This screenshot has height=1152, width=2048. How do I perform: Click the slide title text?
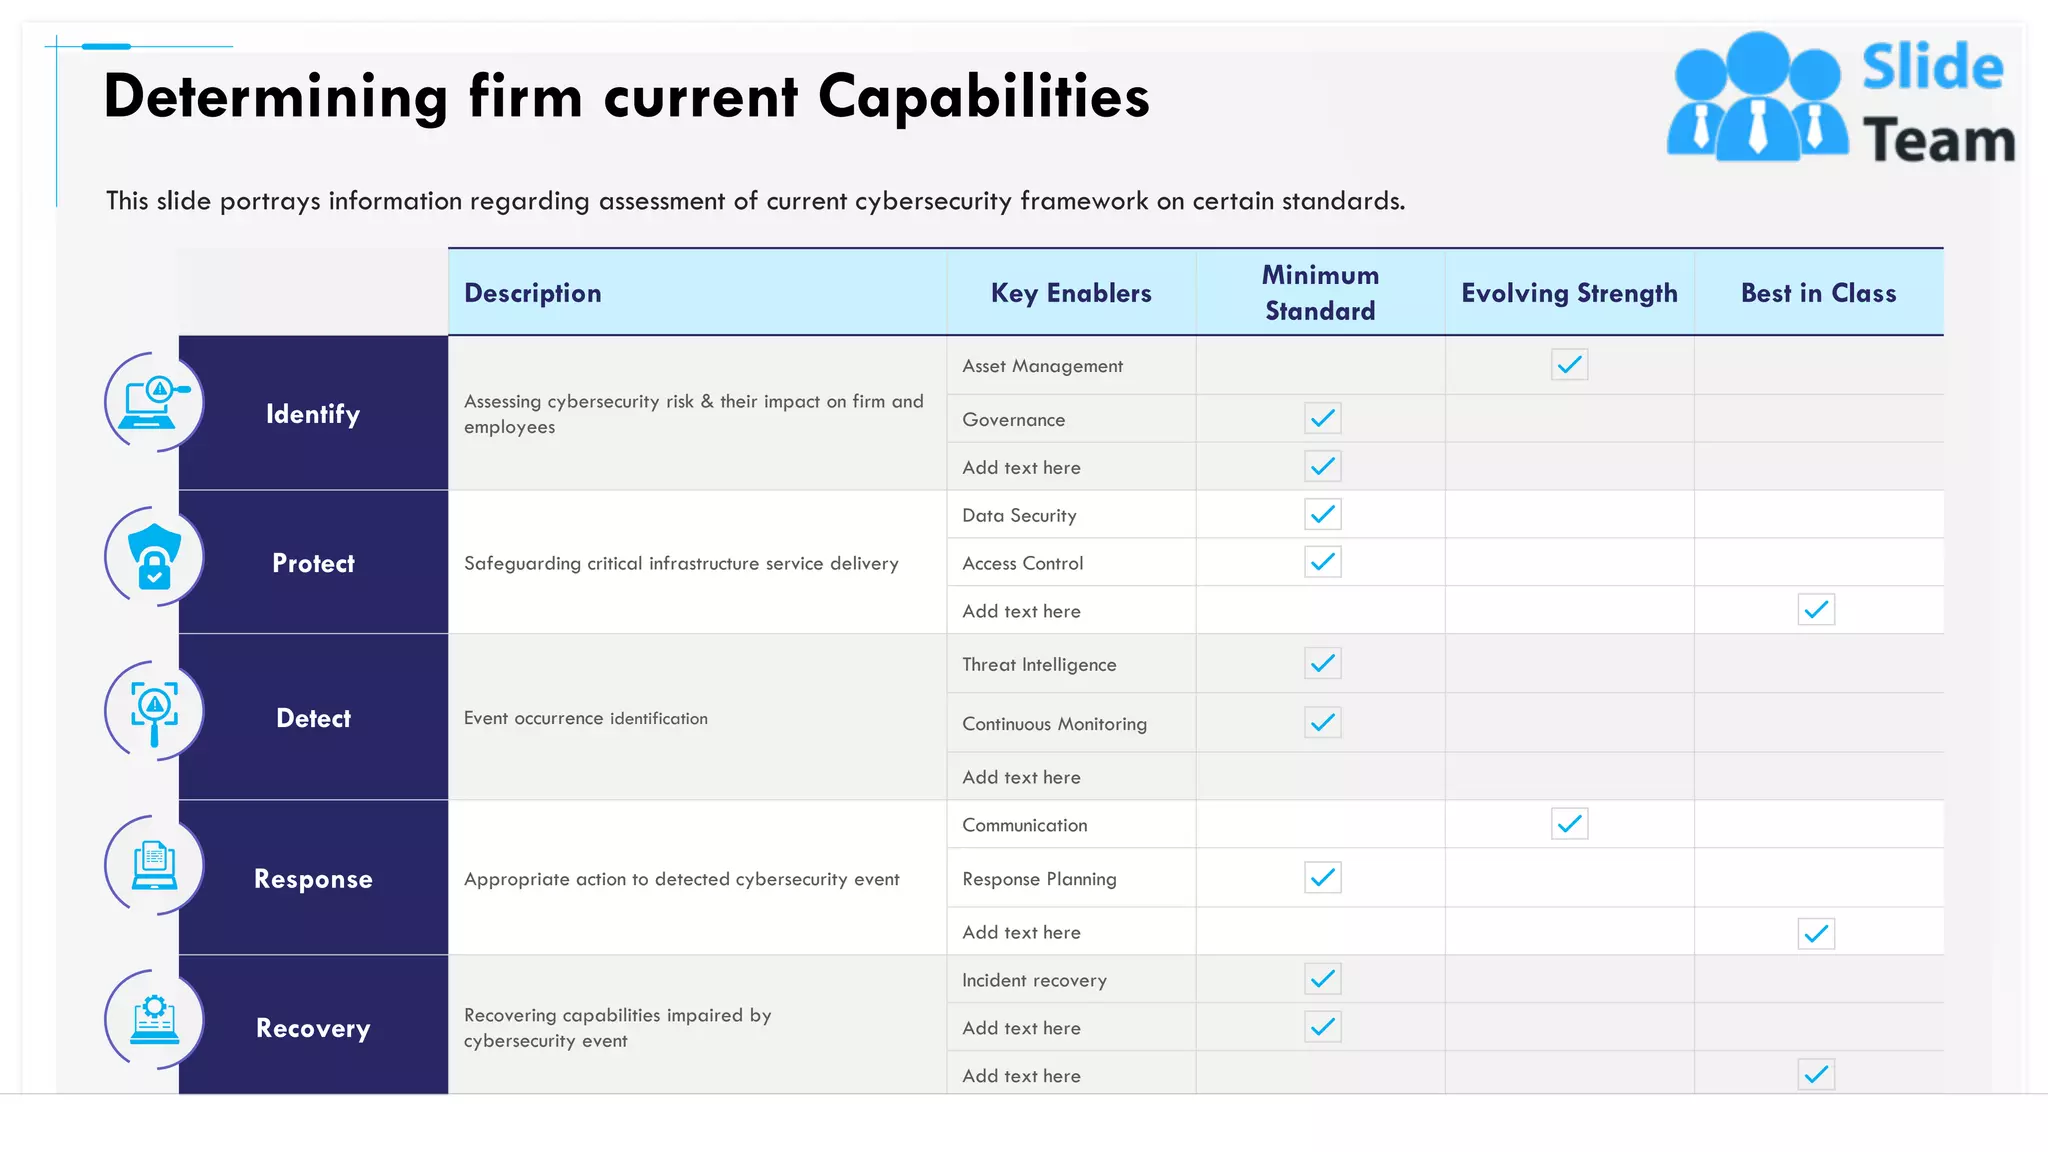tap(626, 97)
